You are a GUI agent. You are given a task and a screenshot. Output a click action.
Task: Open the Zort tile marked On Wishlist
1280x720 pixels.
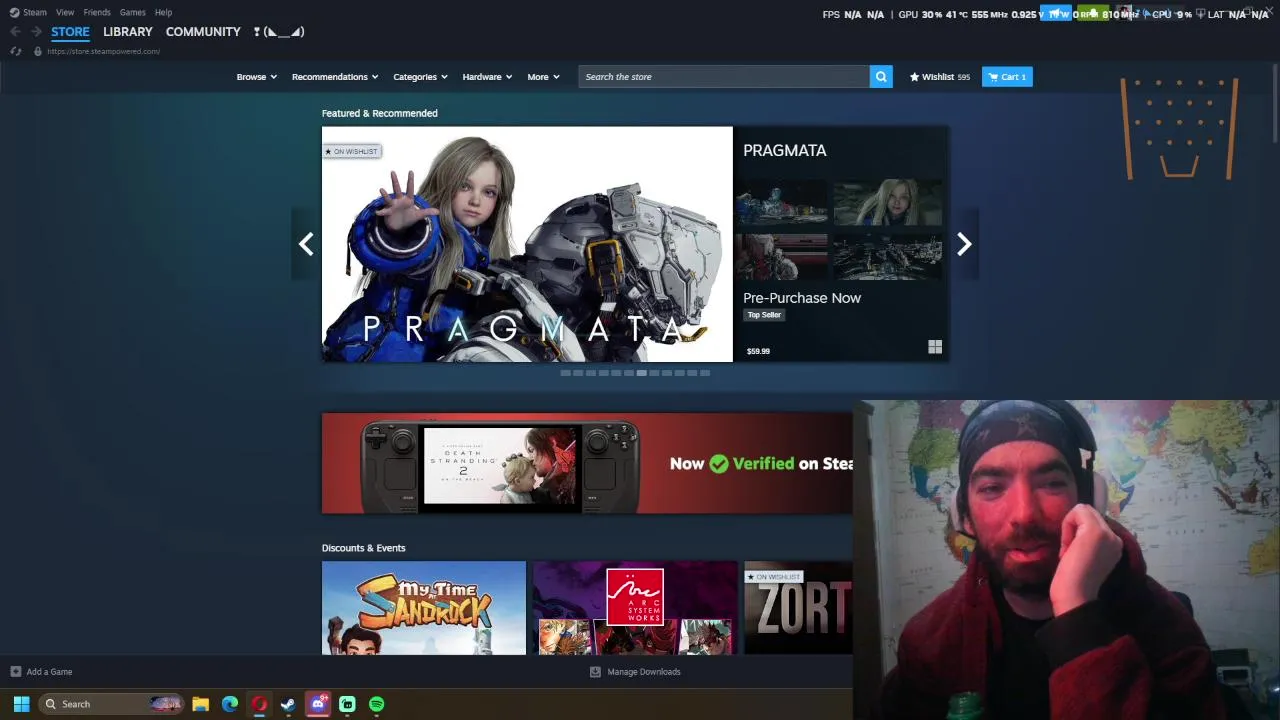tap(799, 608)
